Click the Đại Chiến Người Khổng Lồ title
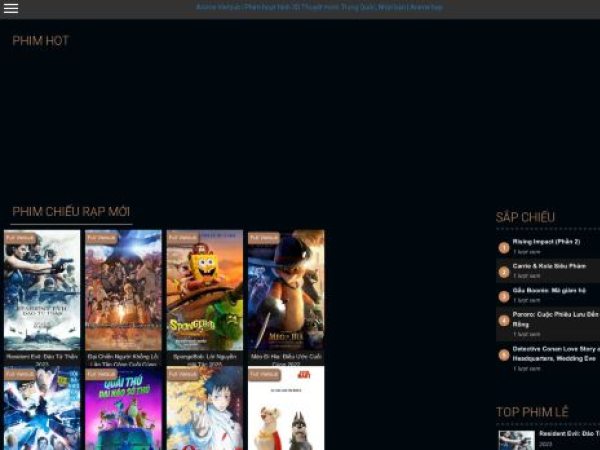This screenshot has width=600, height=450. [123, 359]
